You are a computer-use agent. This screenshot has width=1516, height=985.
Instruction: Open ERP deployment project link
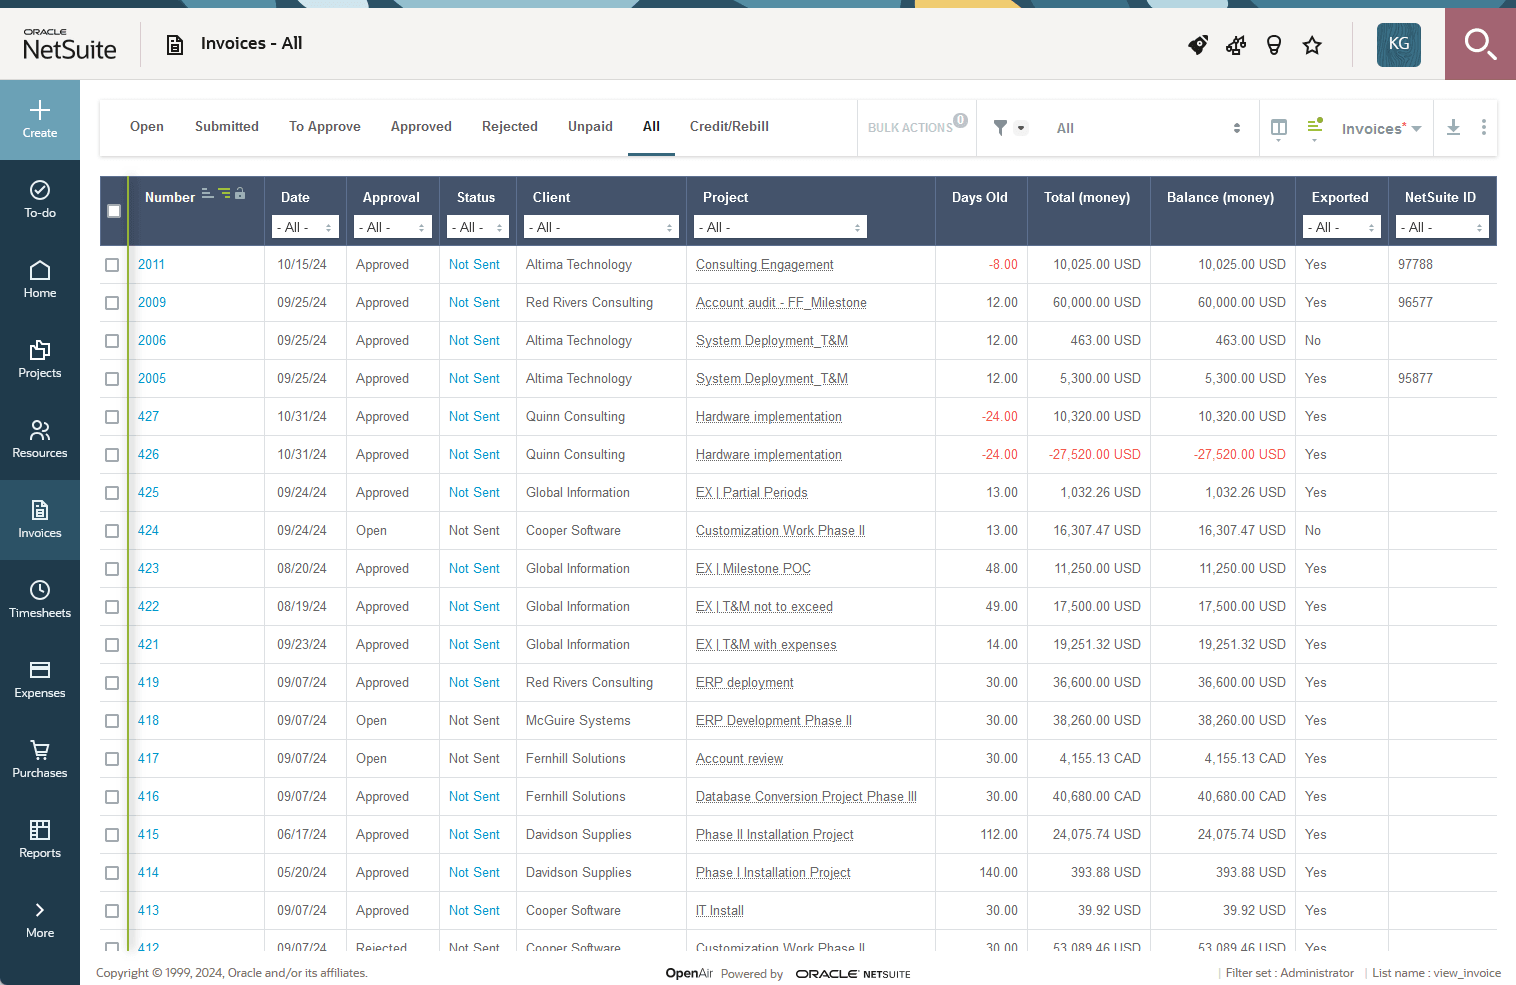tap(745, 683)
